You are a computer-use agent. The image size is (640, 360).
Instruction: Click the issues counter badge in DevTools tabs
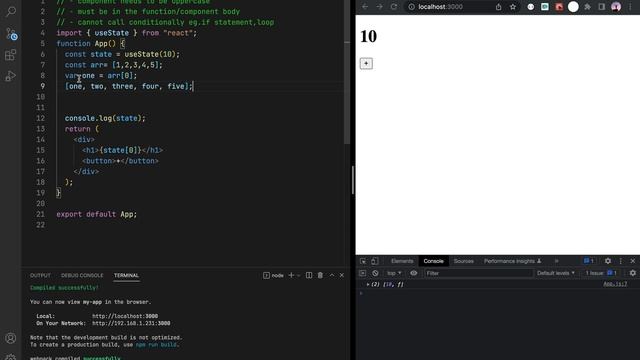coord(589,261)
